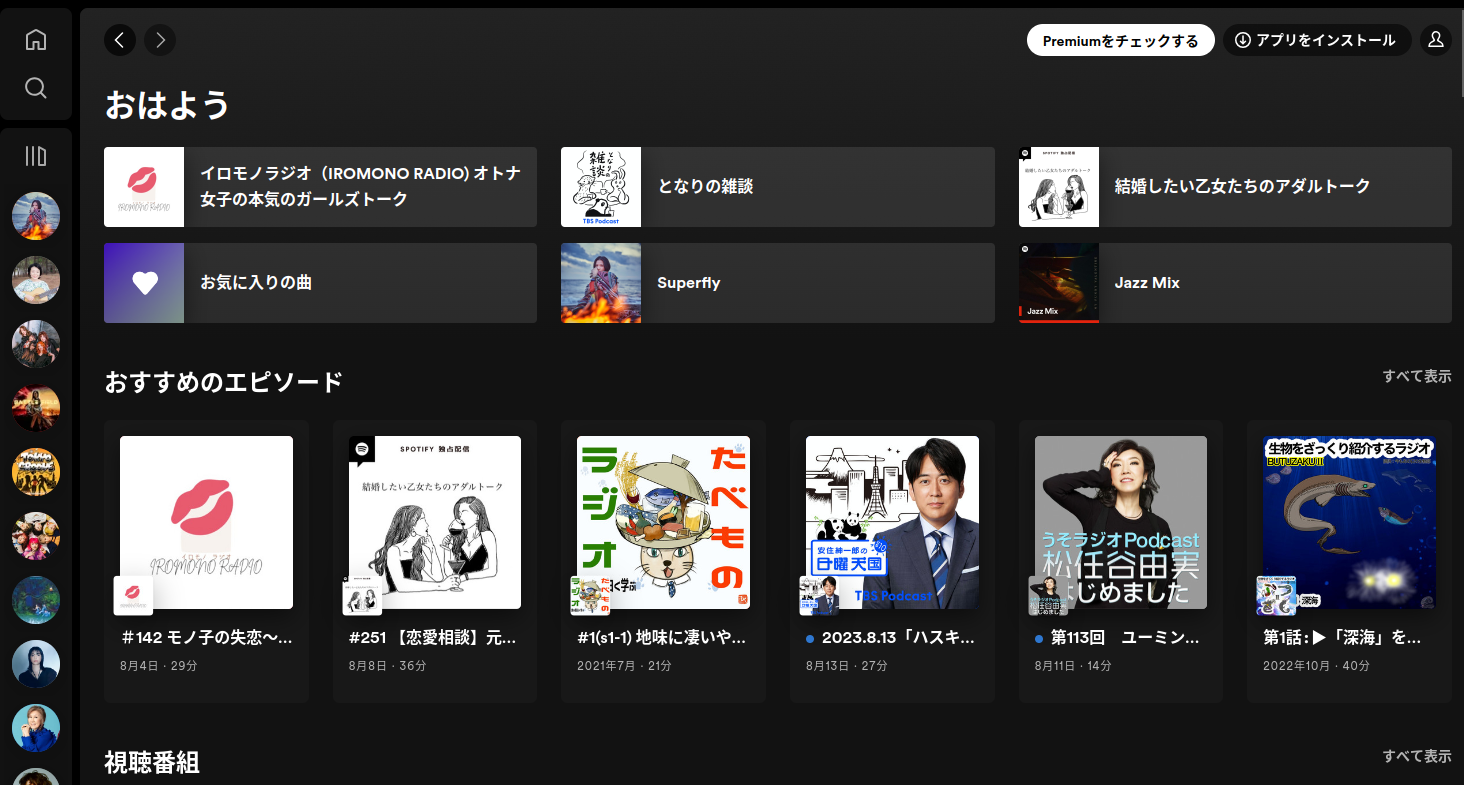This screenshot has height=785, width=1464.
Task: Click Superfly artist tile thumbnail
Action: coord(601,283)
